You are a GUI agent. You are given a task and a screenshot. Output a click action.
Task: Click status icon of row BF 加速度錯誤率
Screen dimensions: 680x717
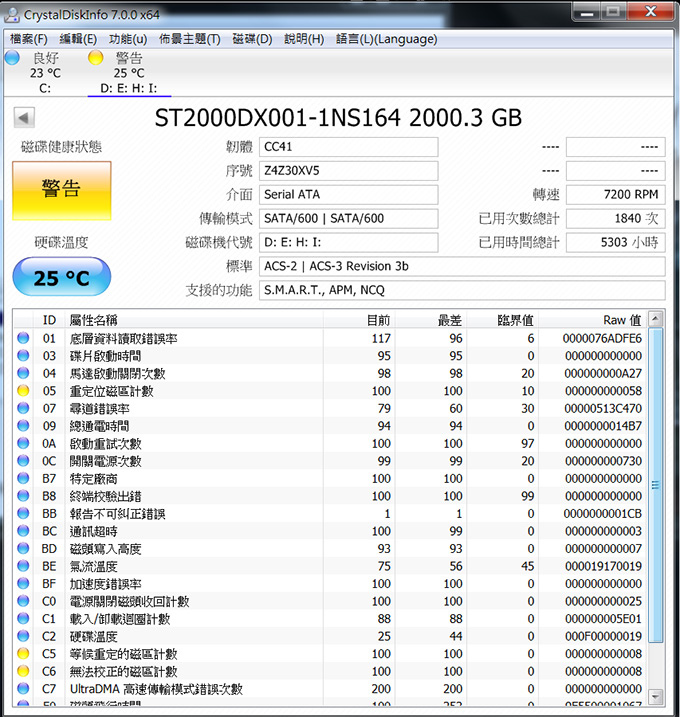point(23,583)
